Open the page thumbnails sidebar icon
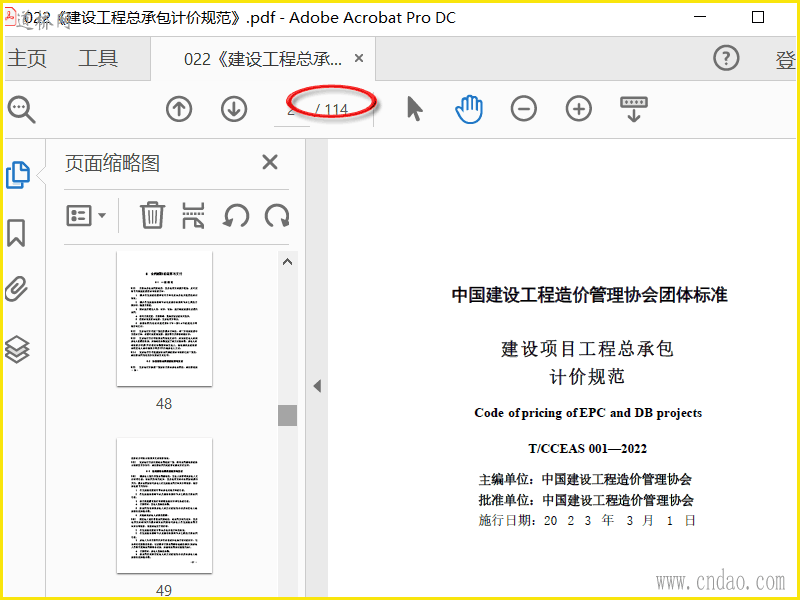Screen dimensions: 800x600 pos(18,175)
